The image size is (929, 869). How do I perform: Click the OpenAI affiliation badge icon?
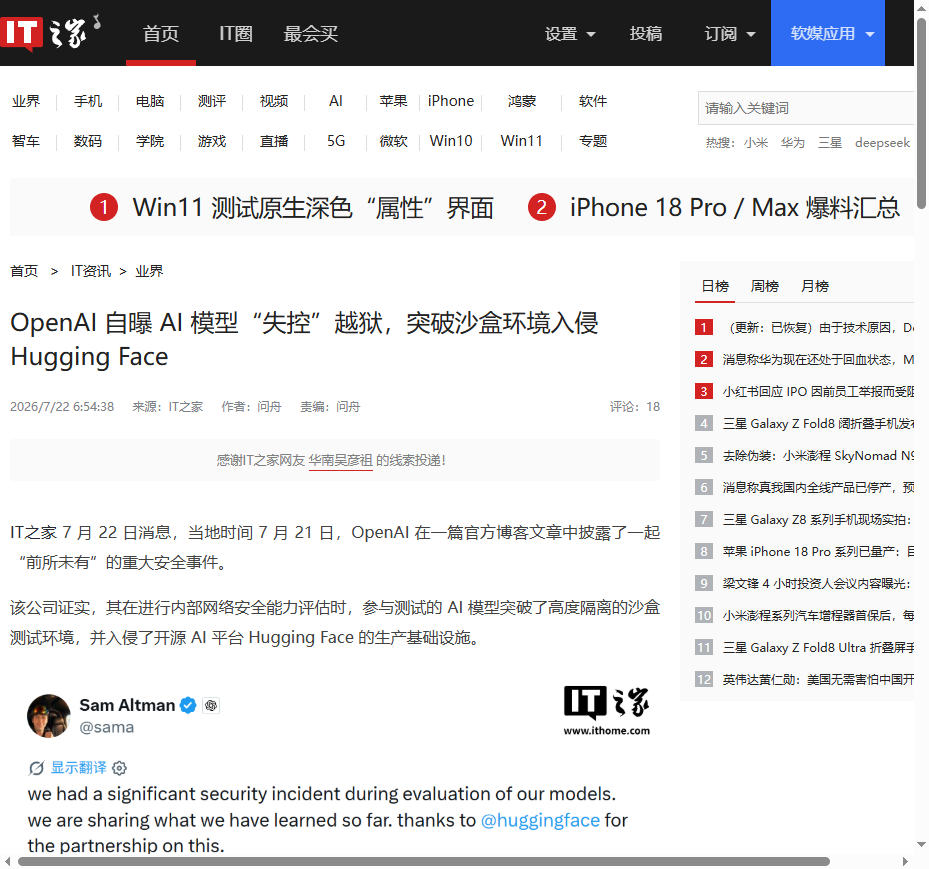point(211,705)
